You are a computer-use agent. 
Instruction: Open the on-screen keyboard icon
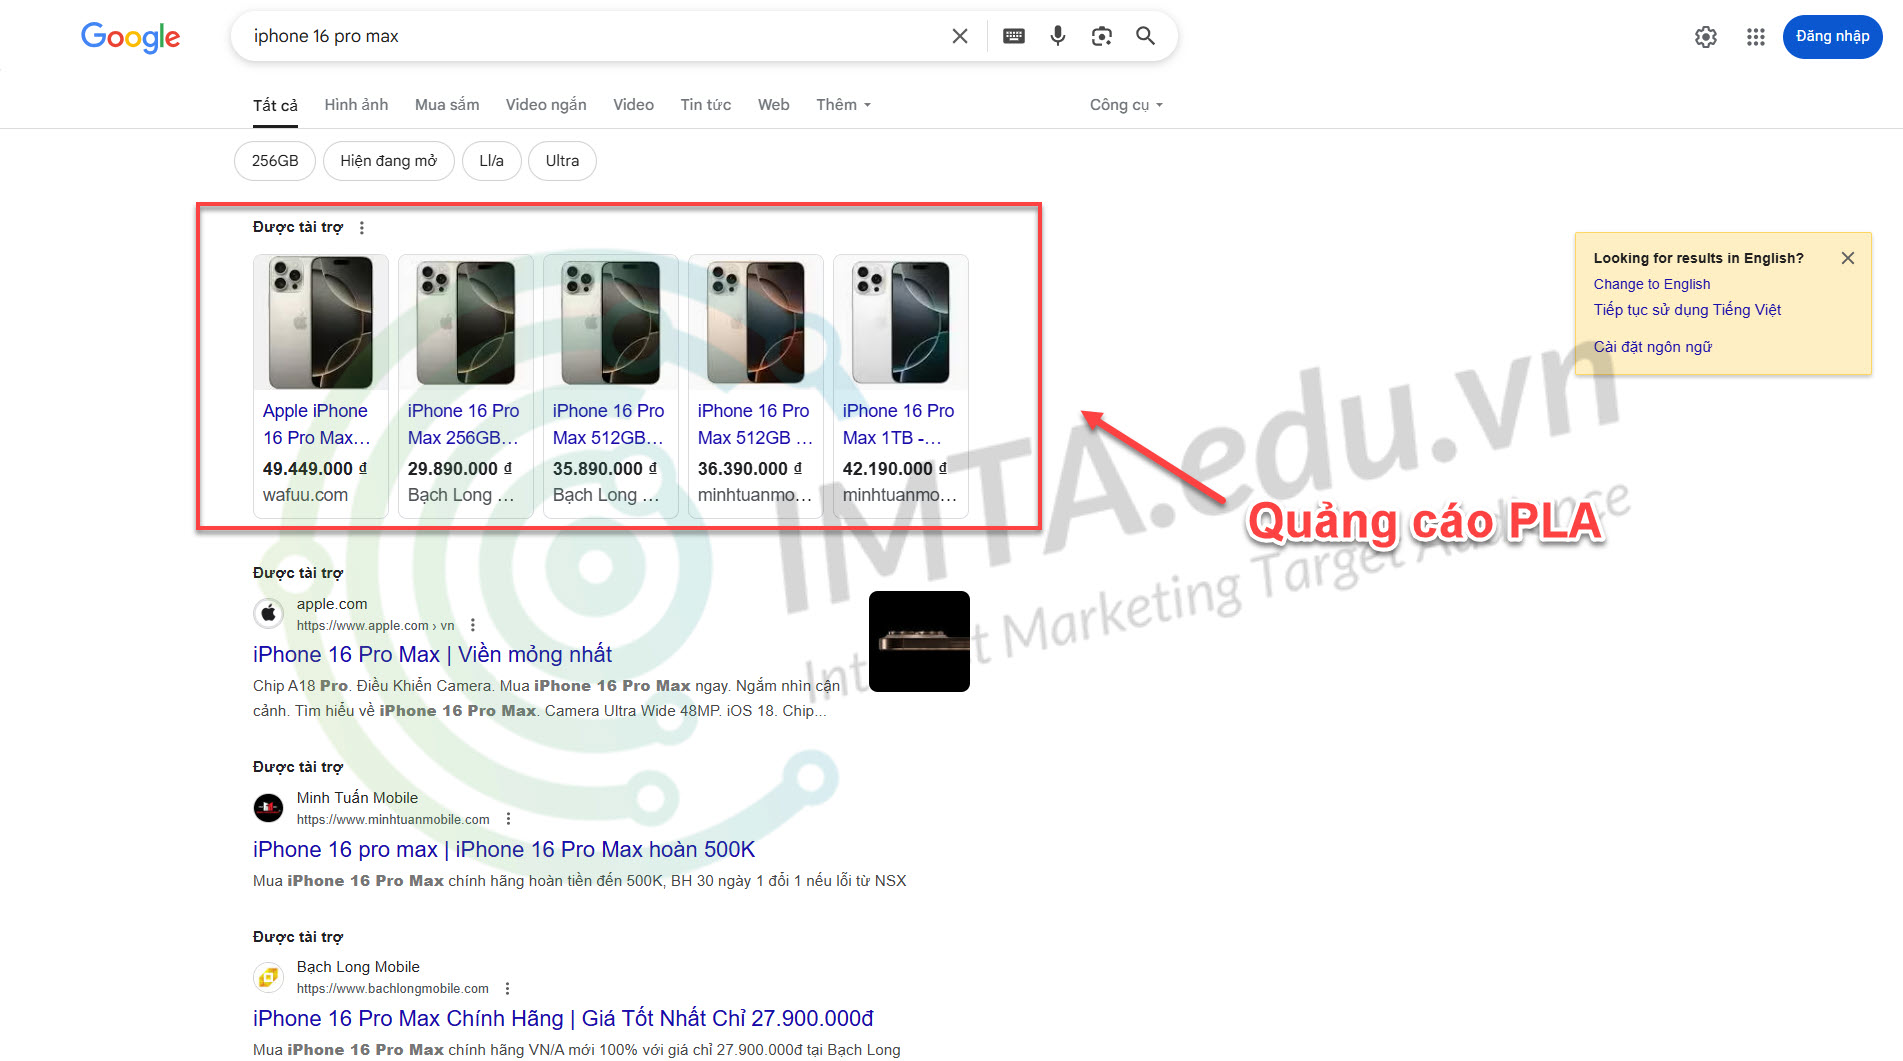pos(1014,36)
